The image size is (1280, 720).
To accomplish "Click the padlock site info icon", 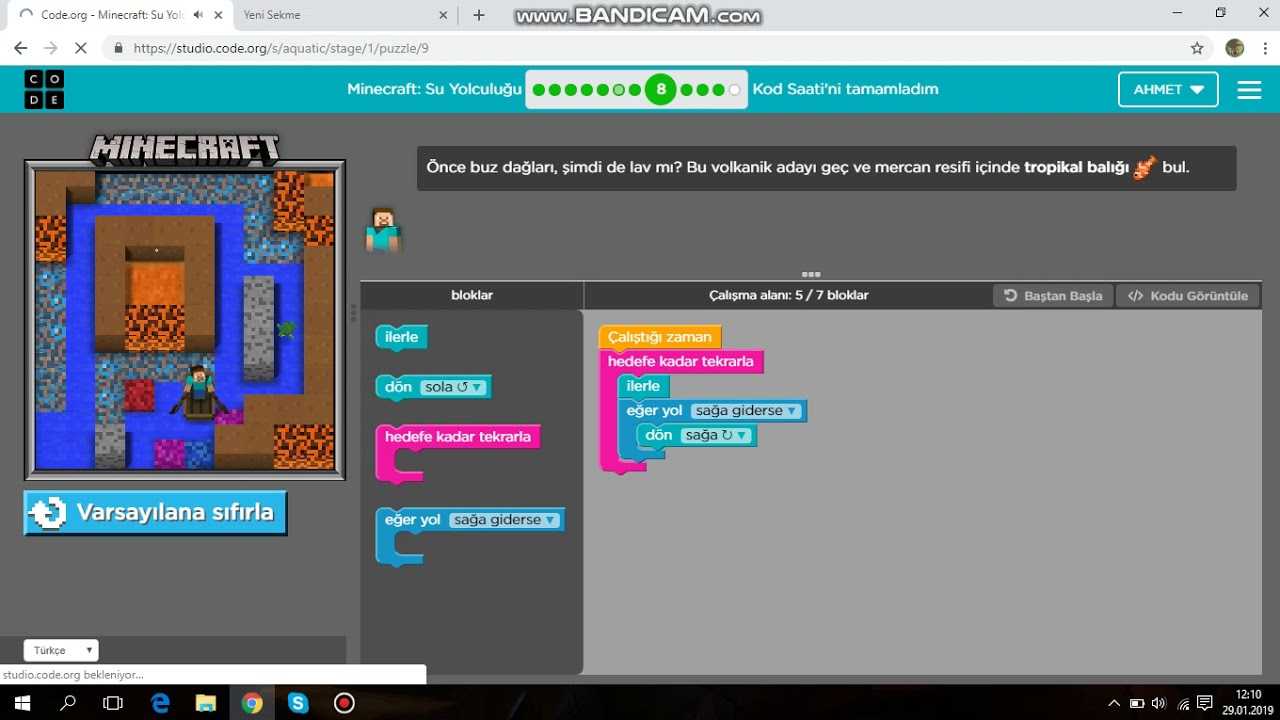I will pyautogui.click(x=119, y=48).
